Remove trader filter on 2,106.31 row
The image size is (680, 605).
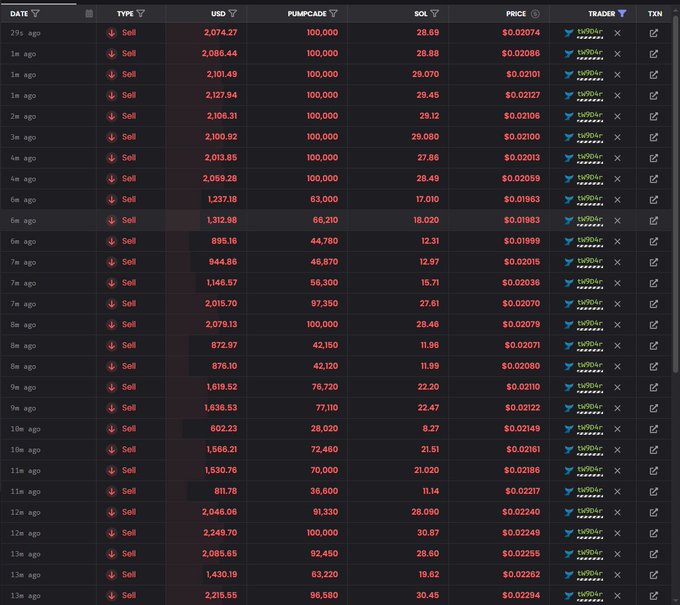tap(618, 116)
